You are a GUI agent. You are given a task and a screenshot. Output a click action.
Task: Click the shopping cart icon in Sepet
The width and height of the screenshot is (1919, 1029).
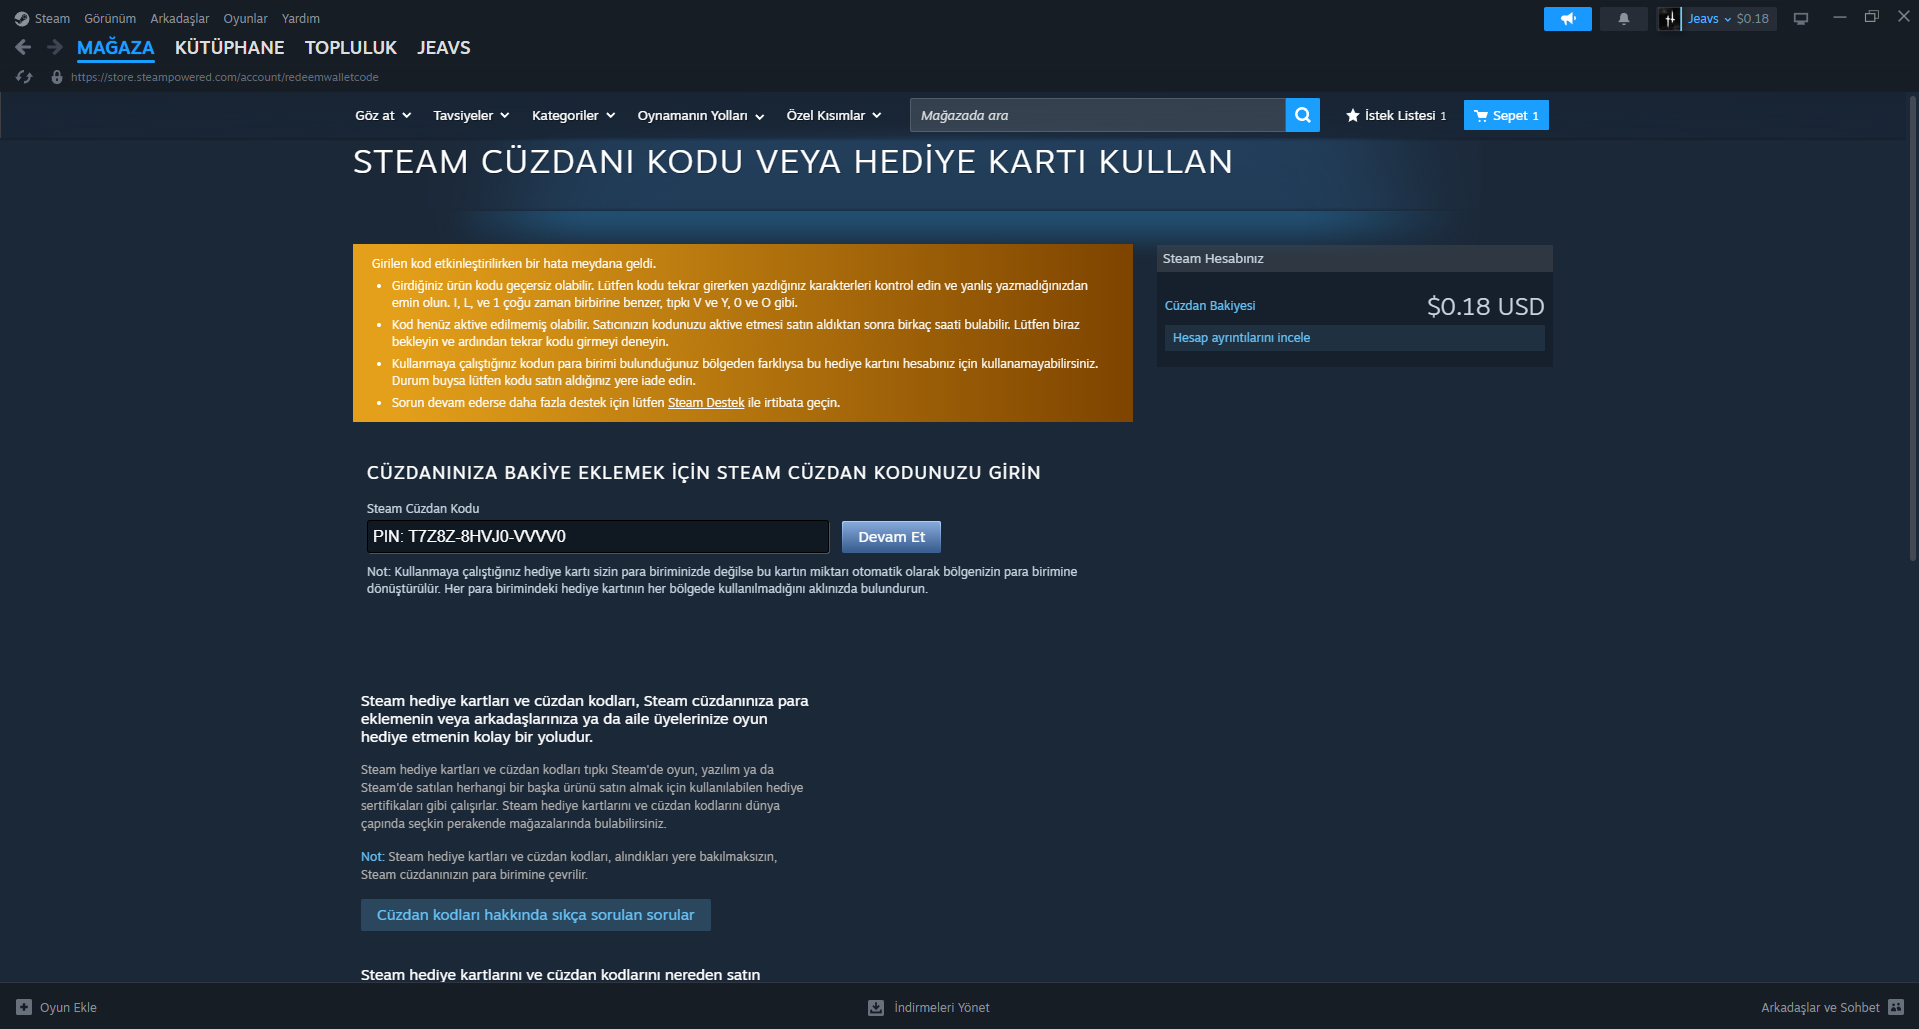1481,116
